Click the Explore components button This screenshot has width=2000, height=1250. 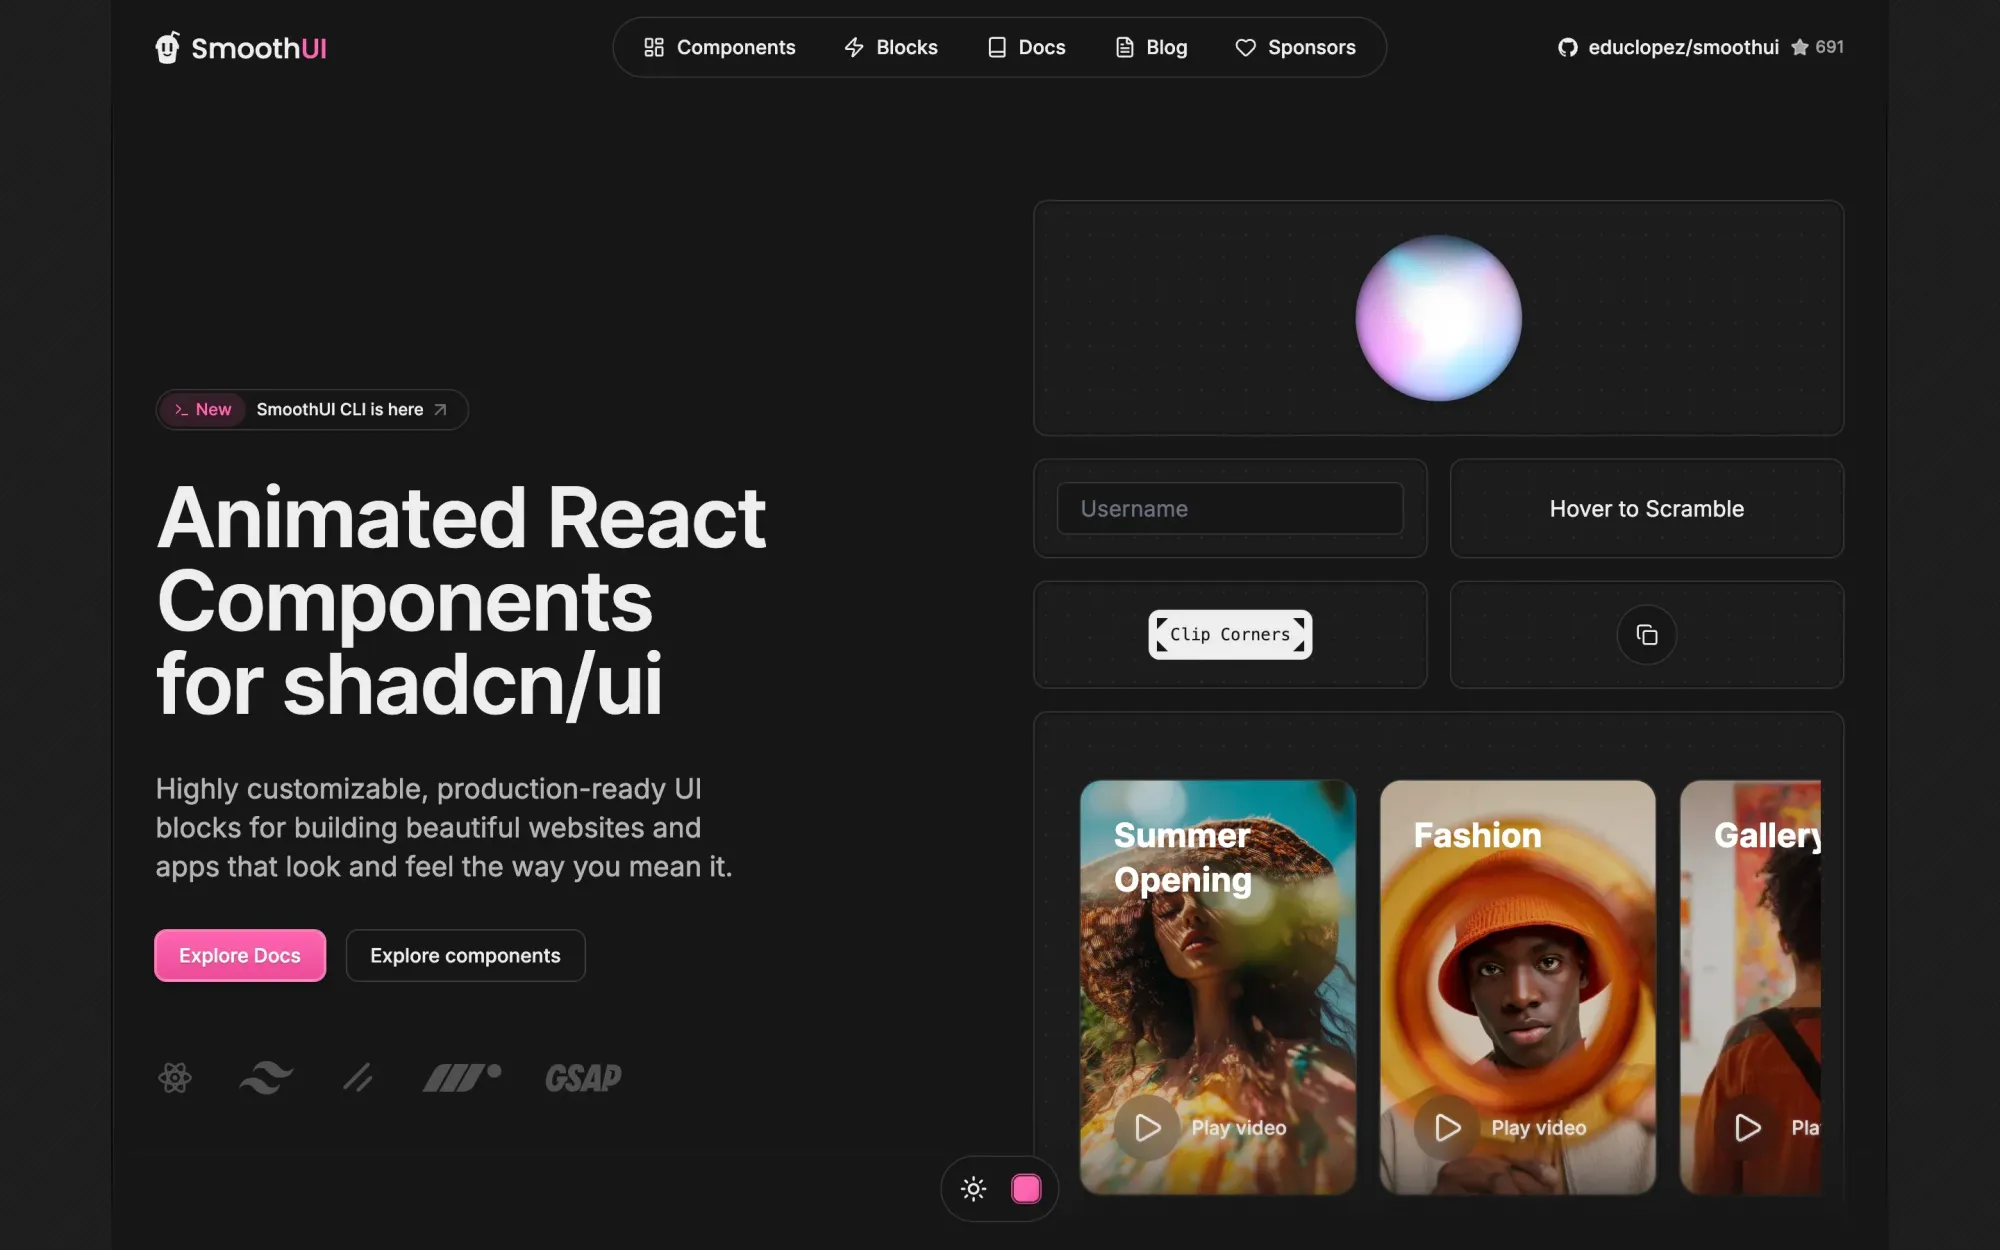(465, 955)
